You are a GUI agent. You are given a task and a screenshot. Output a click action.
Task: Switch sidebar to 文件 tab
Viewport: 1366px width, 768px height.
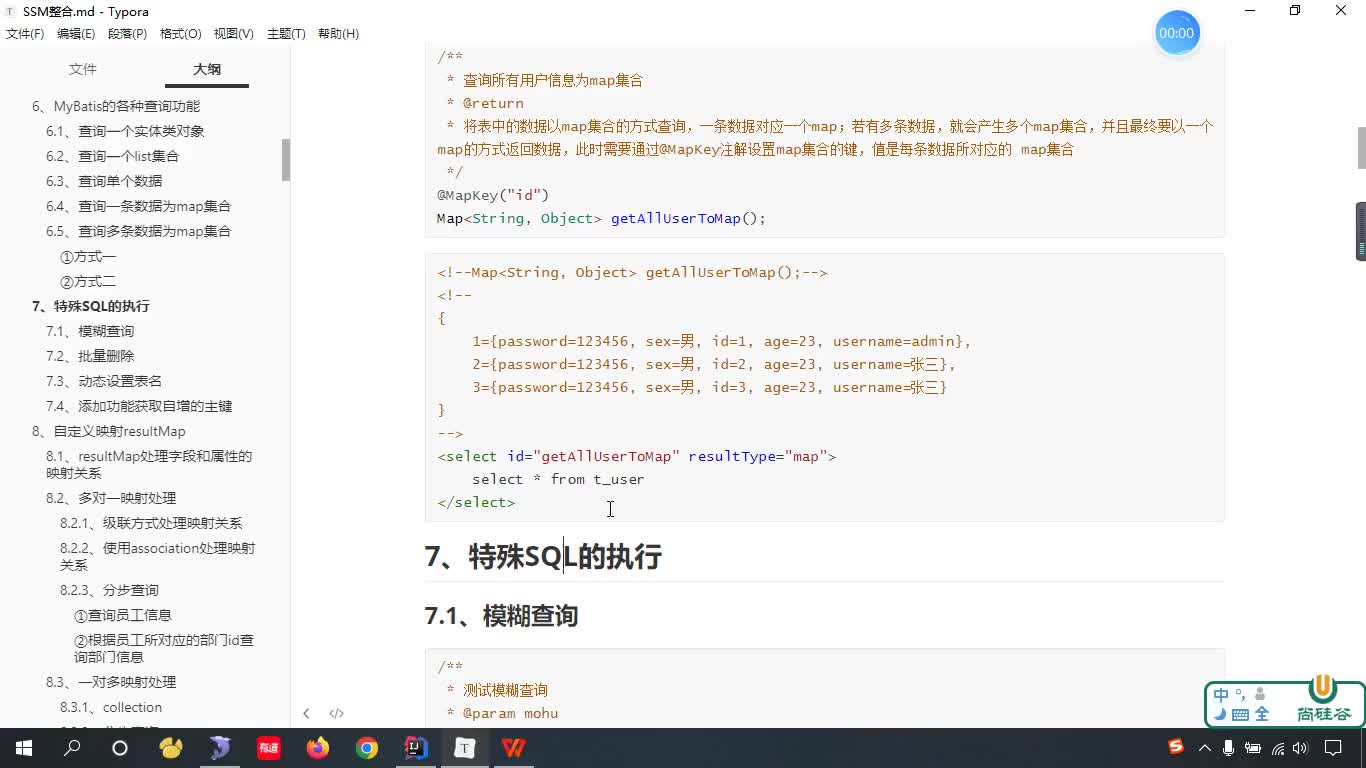click(83, 69)
